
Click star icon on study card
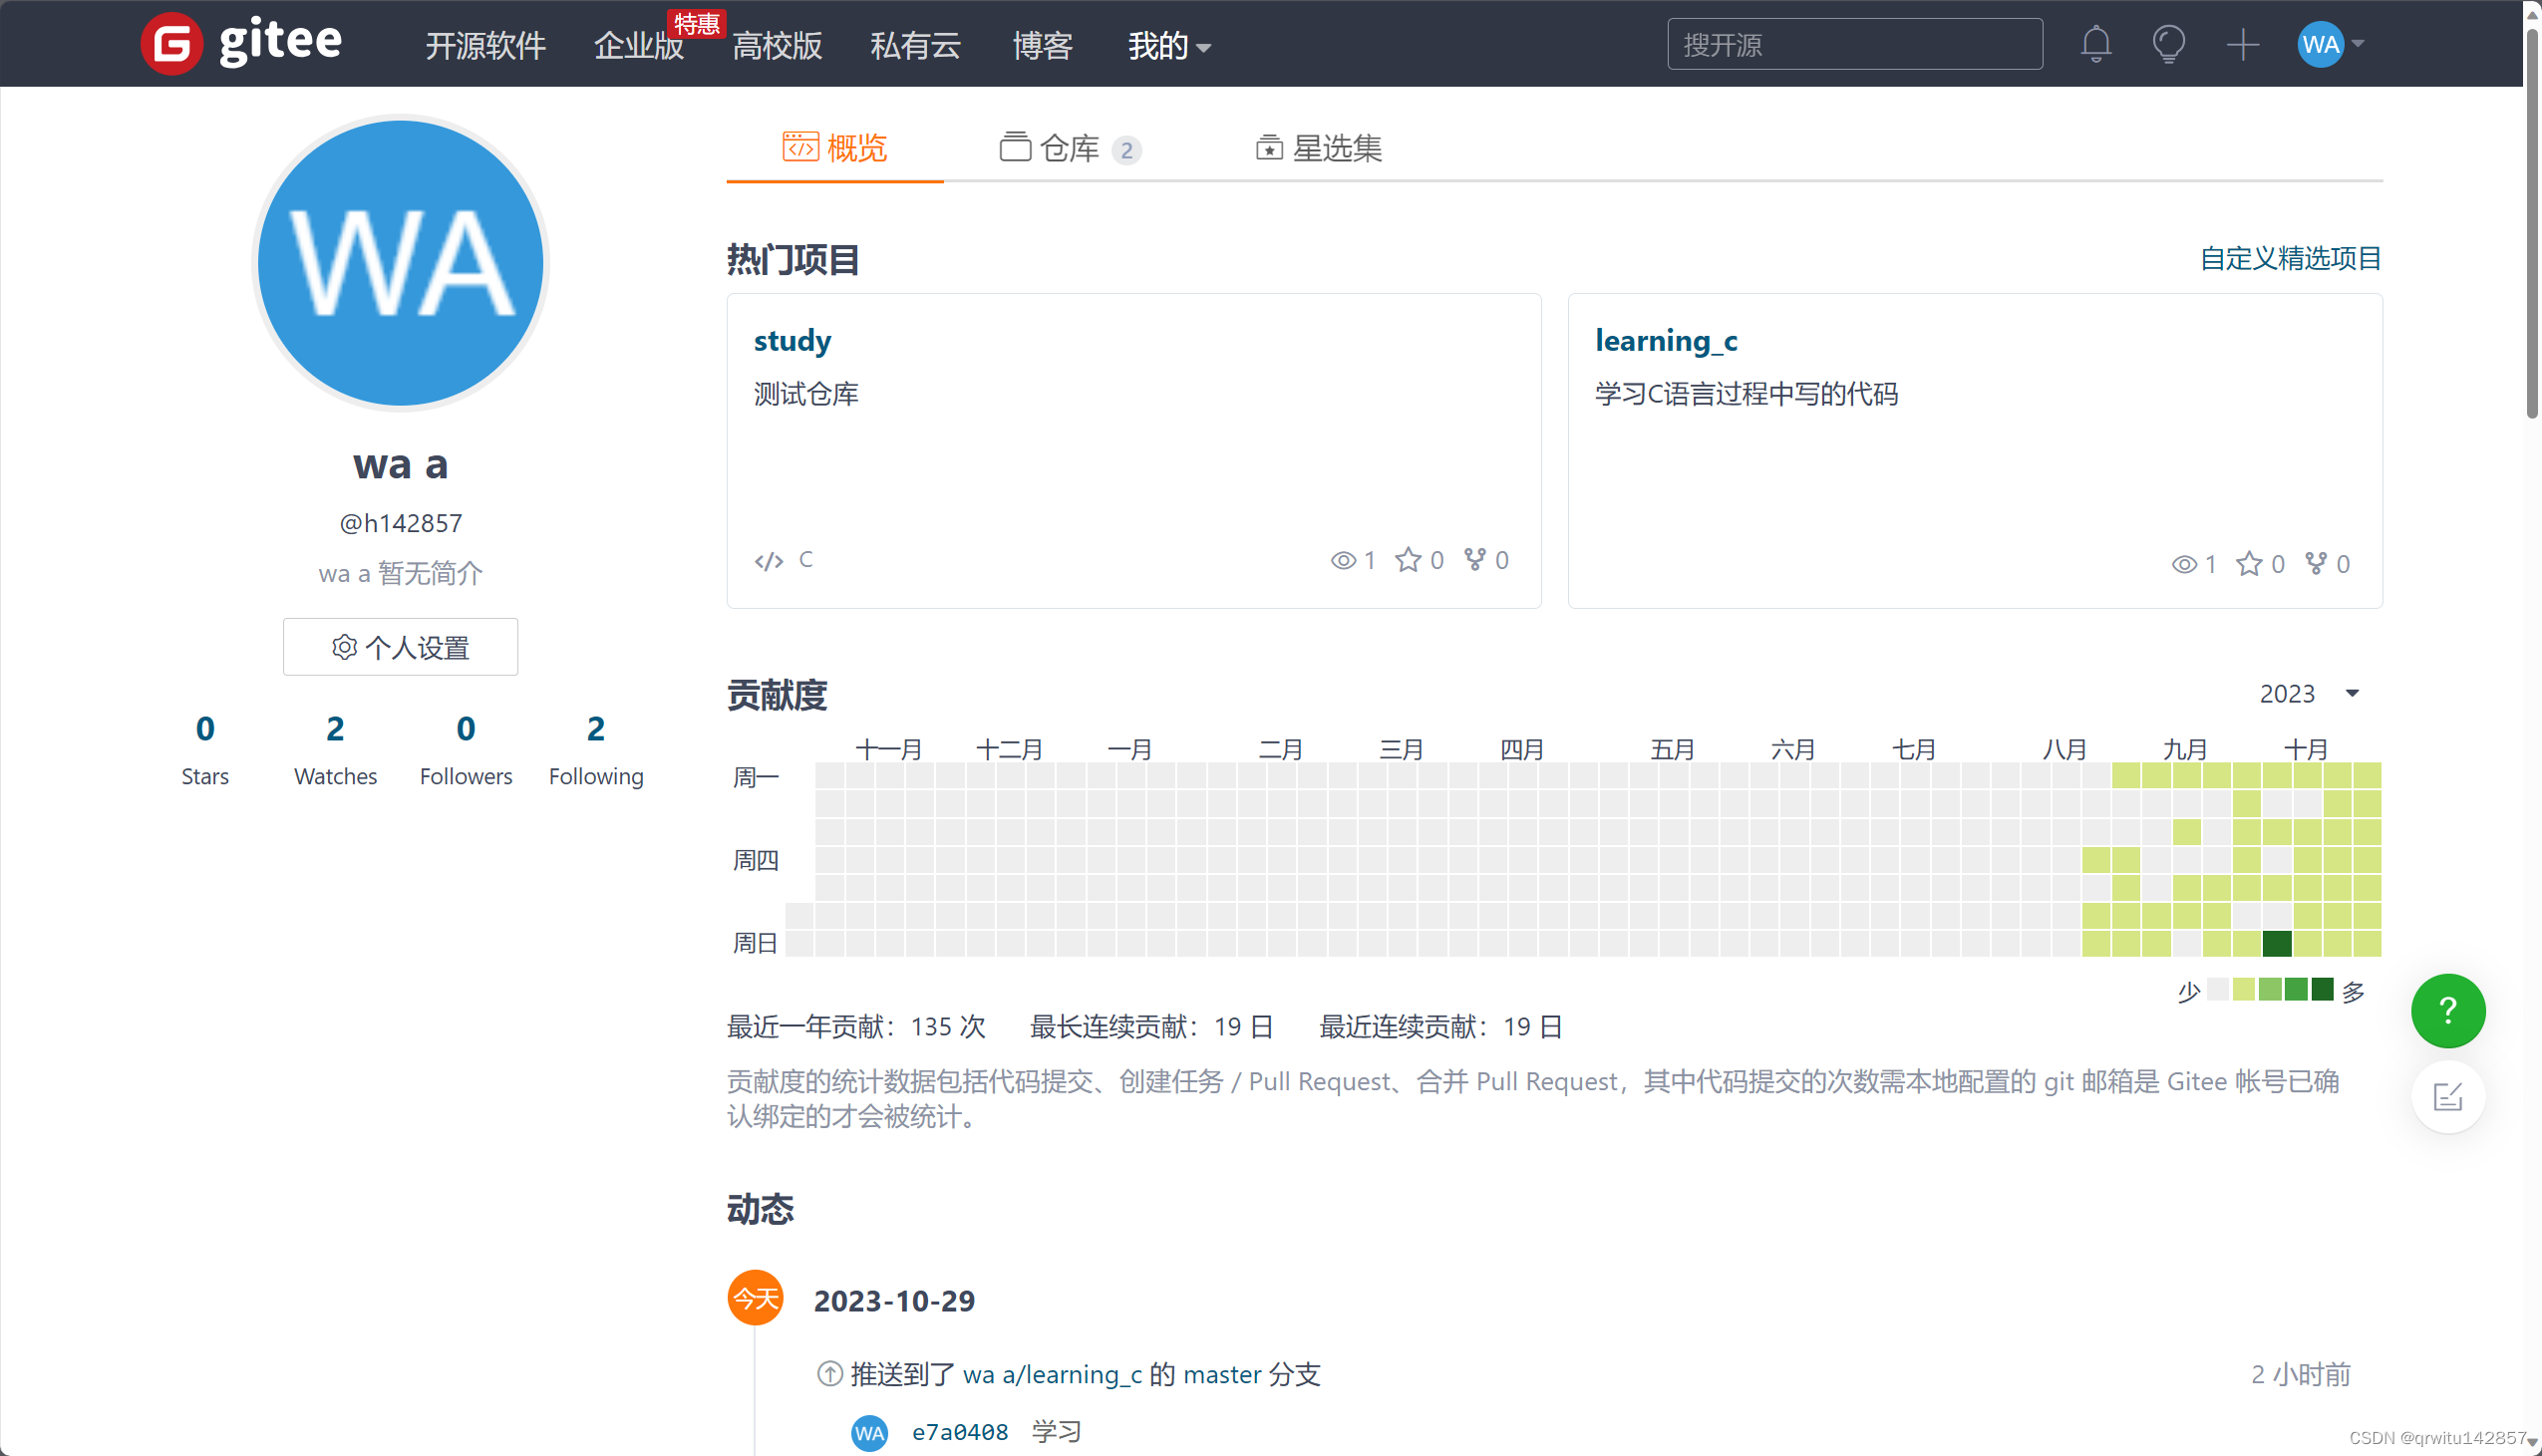coord(1407,560)
